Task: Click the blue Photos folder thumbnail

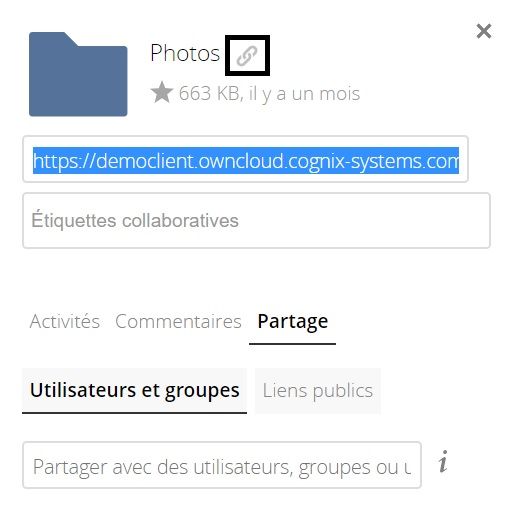Action: tap(78, 74)
